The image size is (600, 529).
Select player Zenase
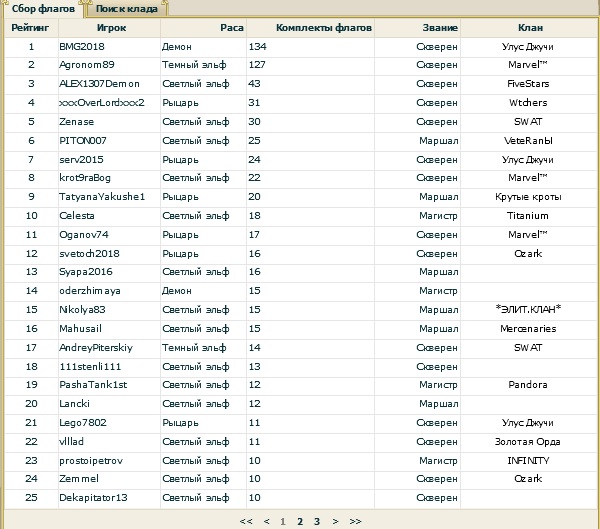click(76, 122)
